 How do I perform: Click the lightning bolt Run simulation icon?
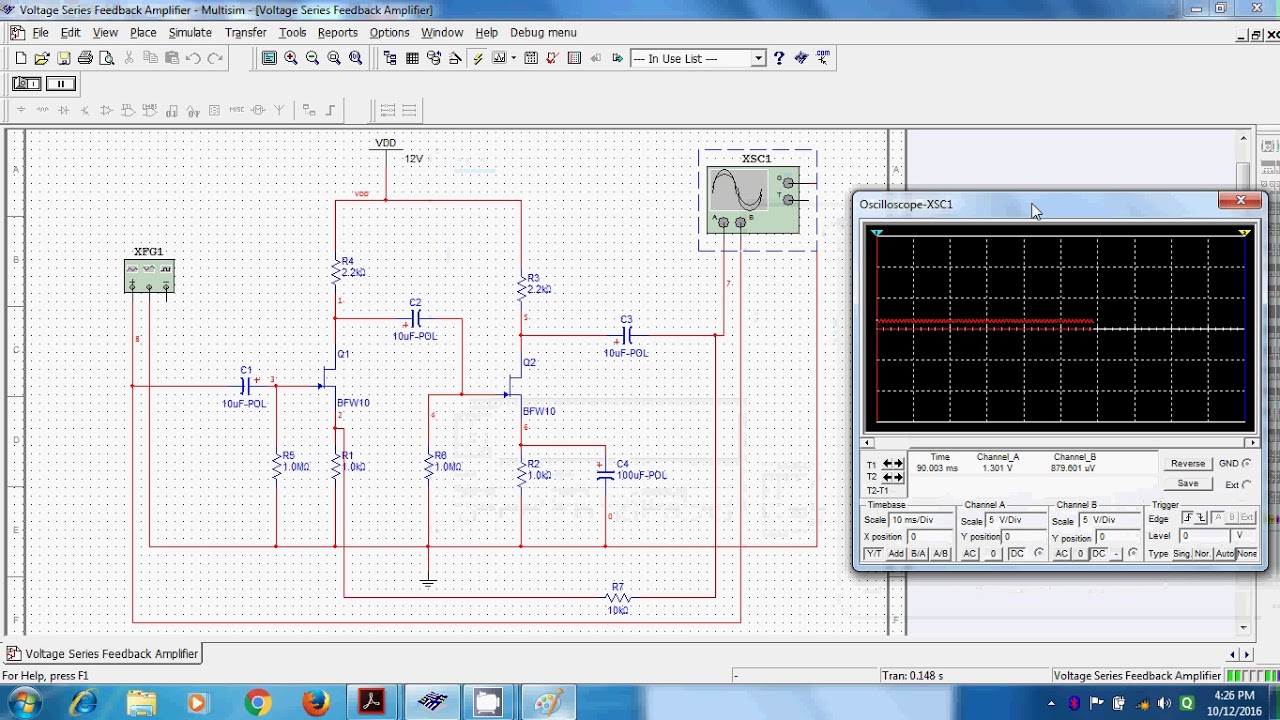click(x=478, y=59)
